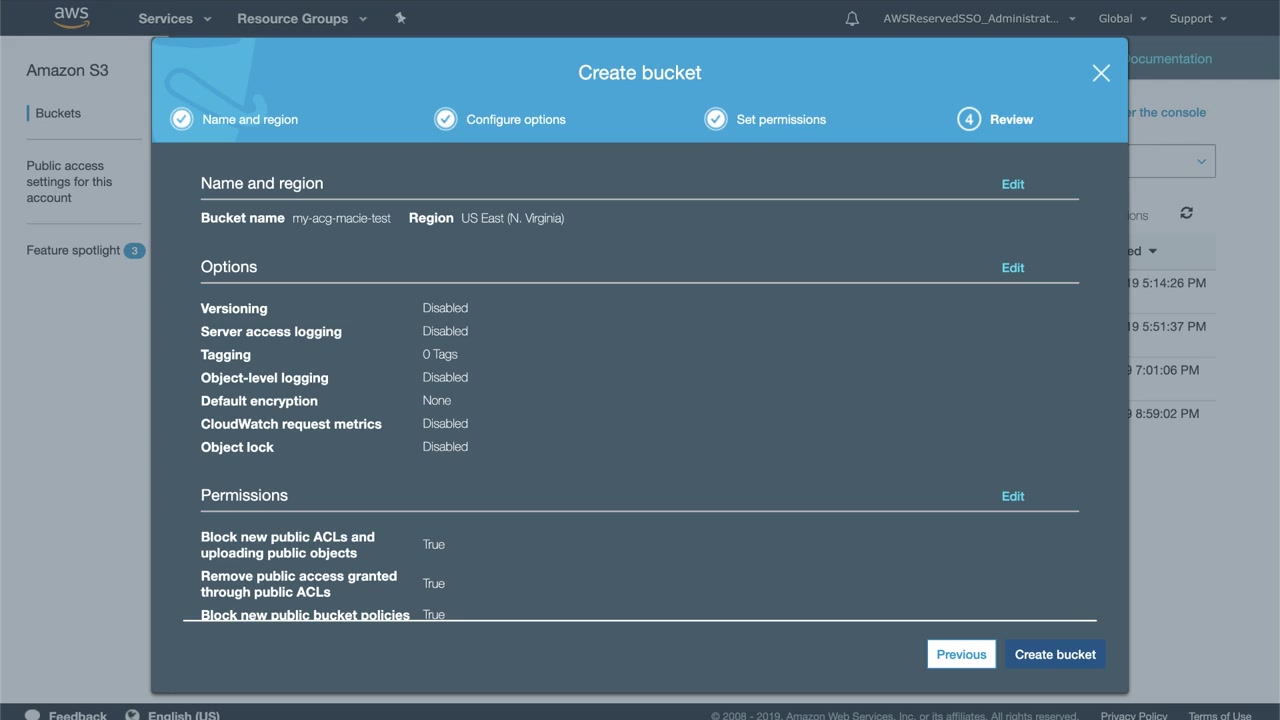Click the Feedback speech bubble icon
Image resolution: width=1280 pixels, height=720 pixels.
coord(33,716)
